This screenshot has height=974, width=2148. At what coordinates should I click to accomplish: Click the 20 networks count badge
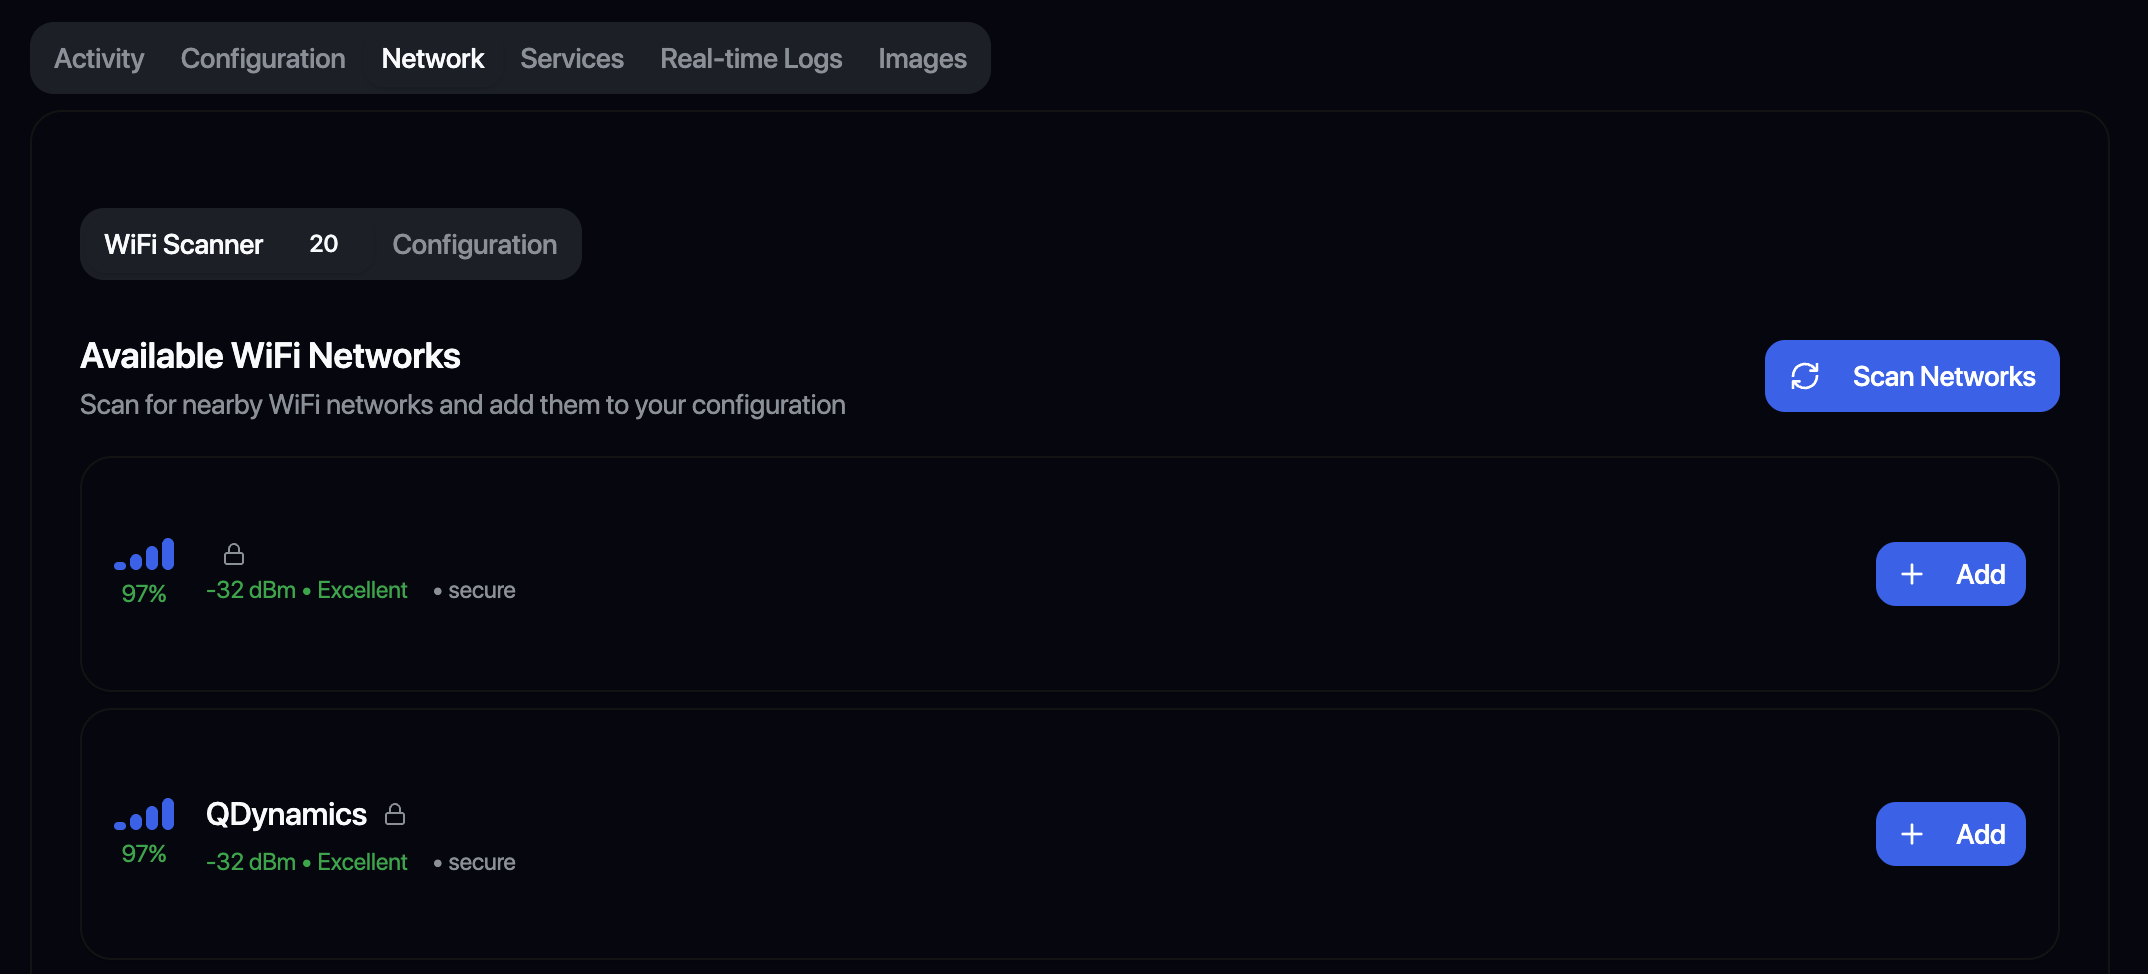(323, 244)
